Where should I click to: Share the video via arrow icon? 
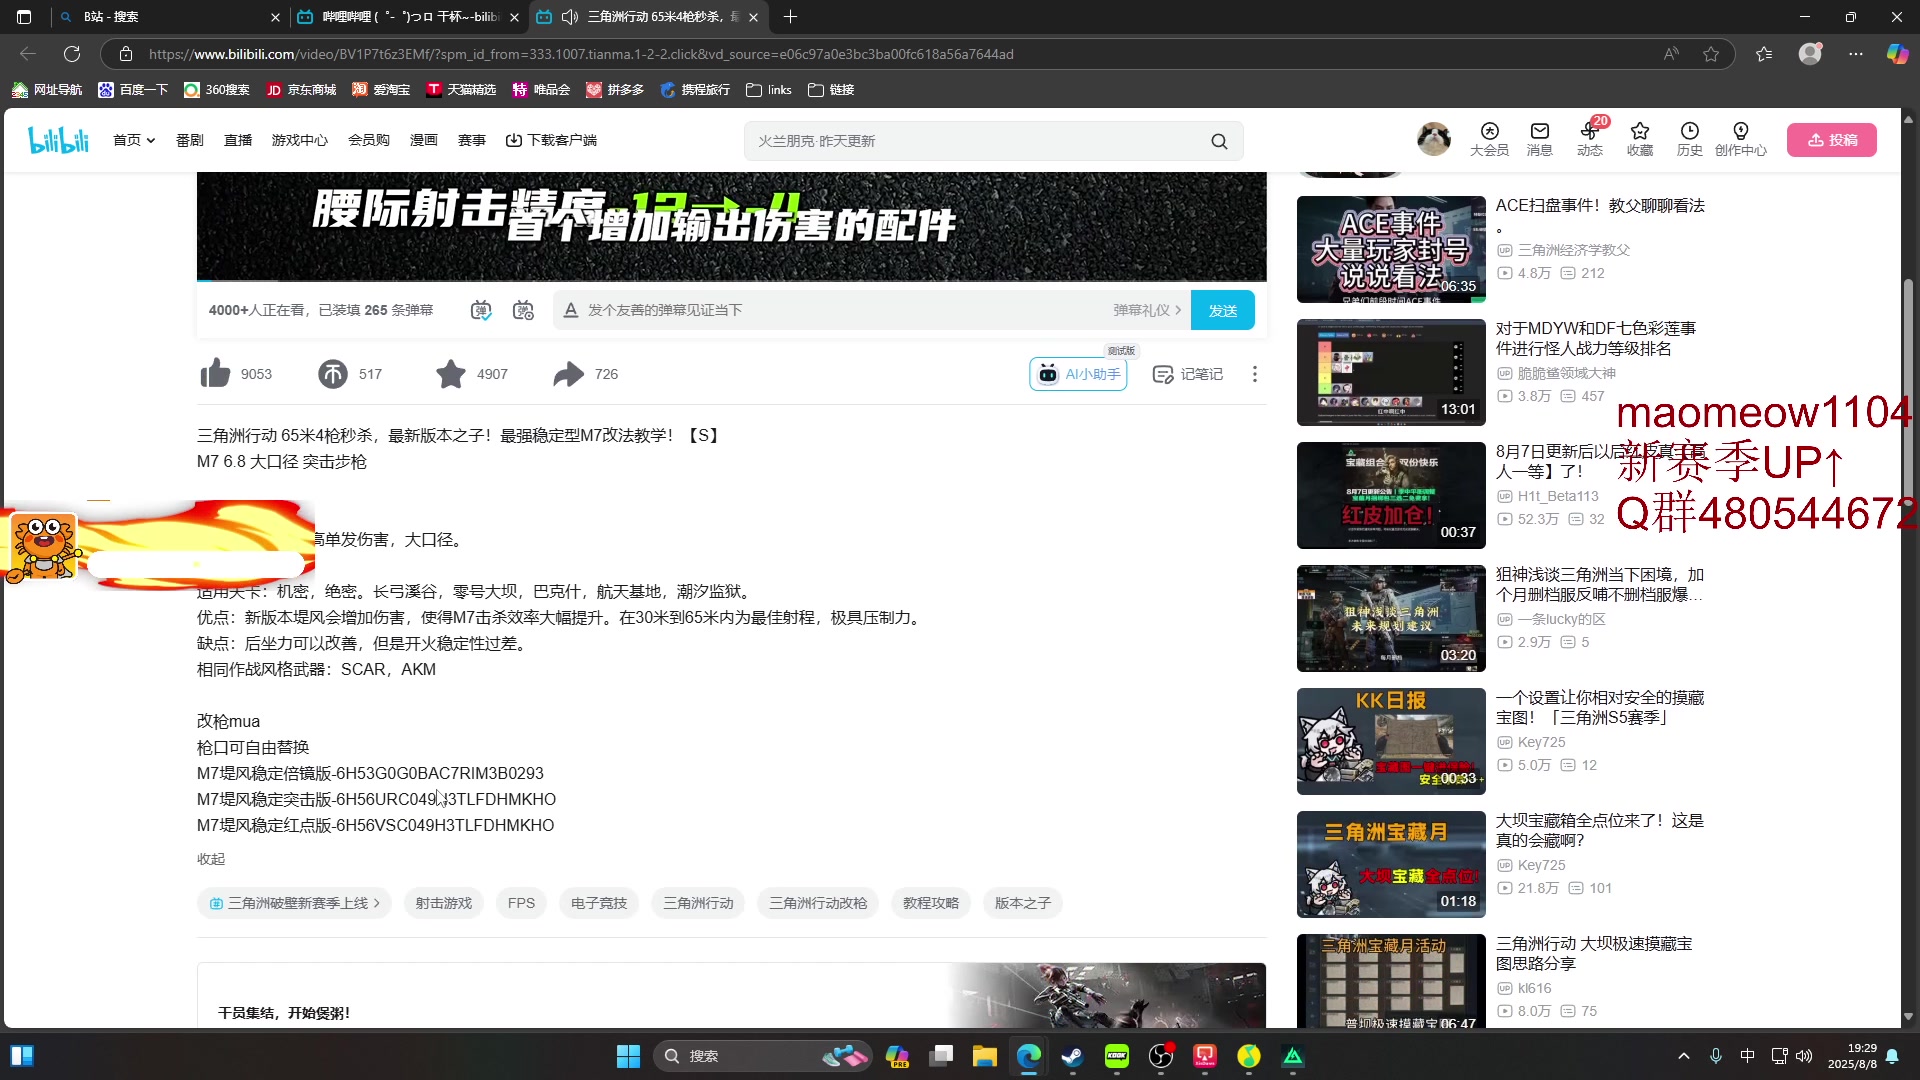pyautogui.click(x=568, y=374)
